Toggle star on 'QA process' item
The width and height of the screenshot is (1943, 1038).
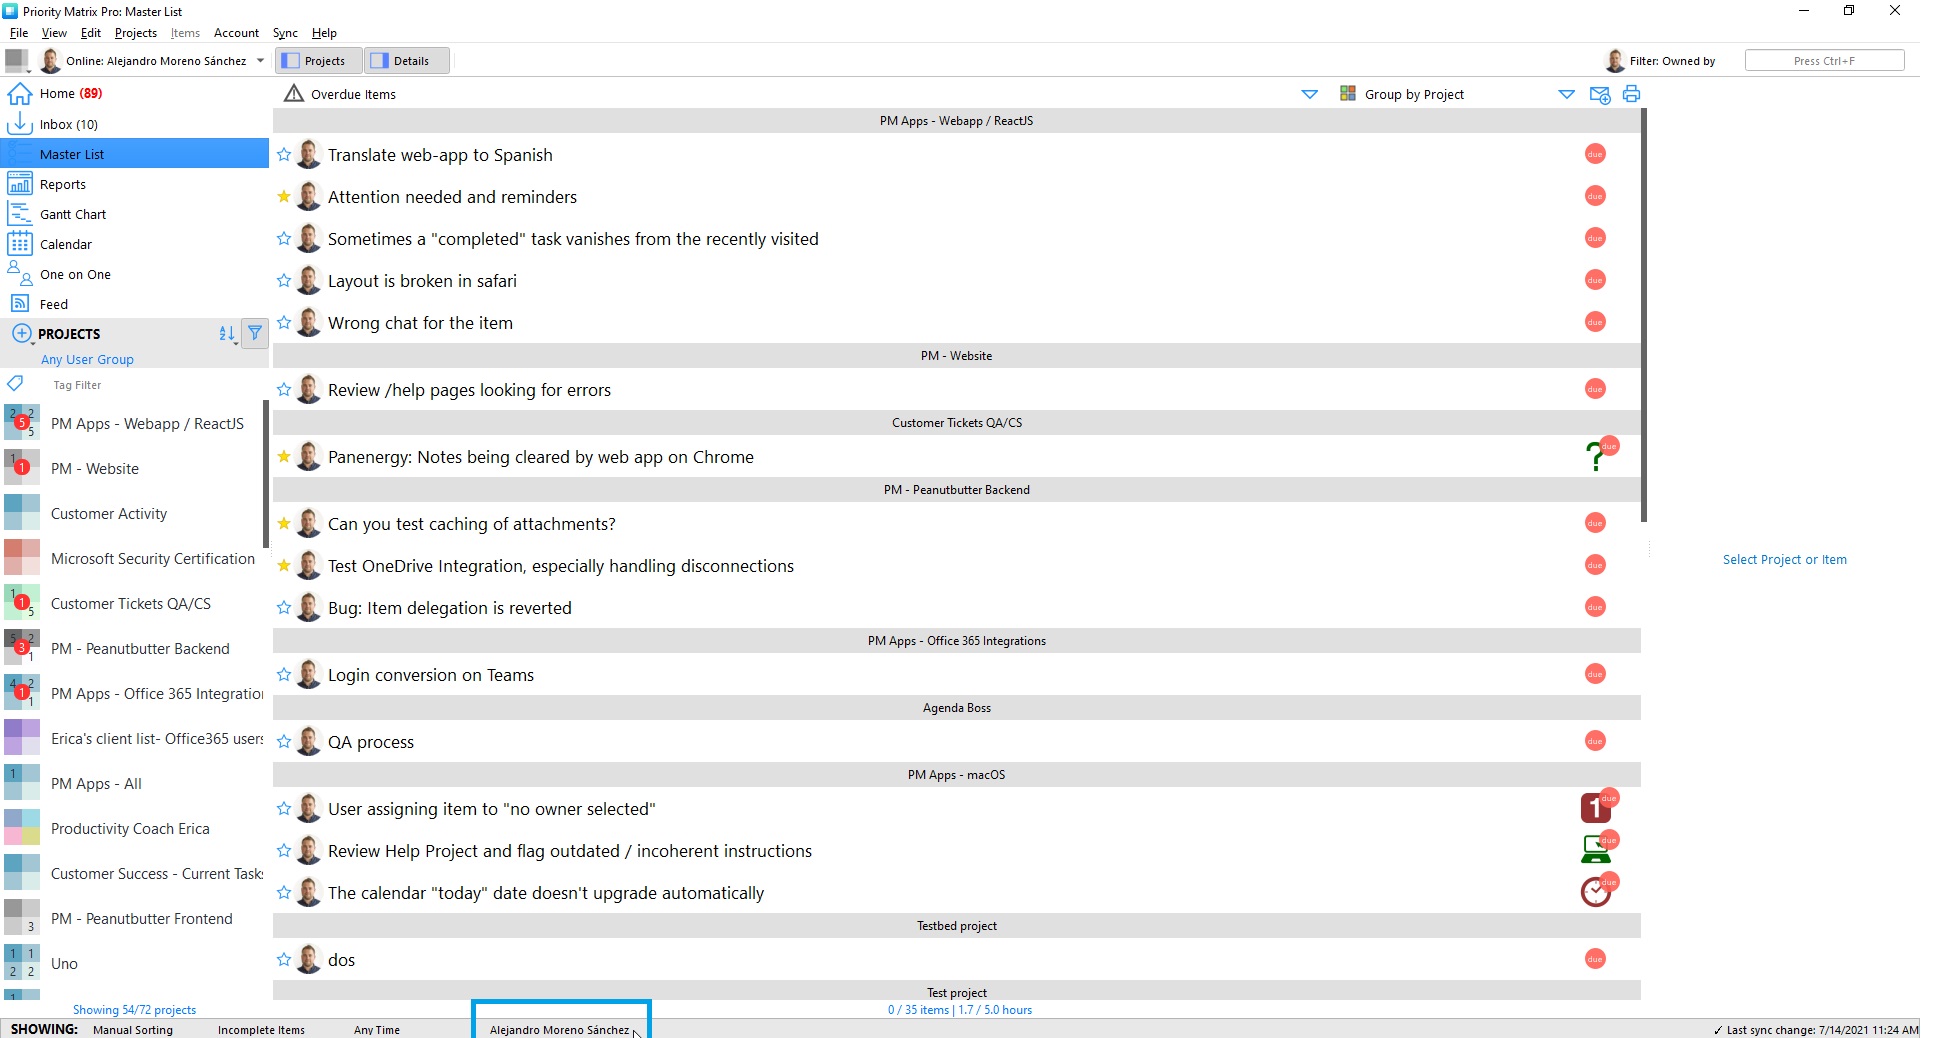284,742
